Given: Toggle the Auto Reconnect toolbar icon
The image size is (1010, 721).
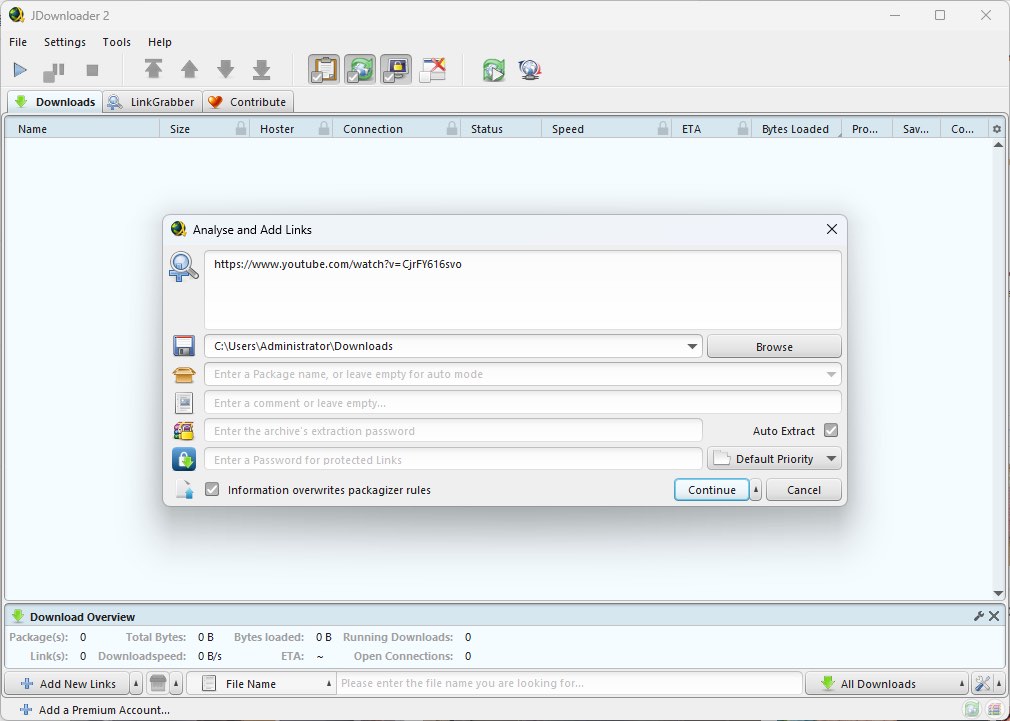Looking at the screenshot, I should pyautogui.click(x=360, y=70).
